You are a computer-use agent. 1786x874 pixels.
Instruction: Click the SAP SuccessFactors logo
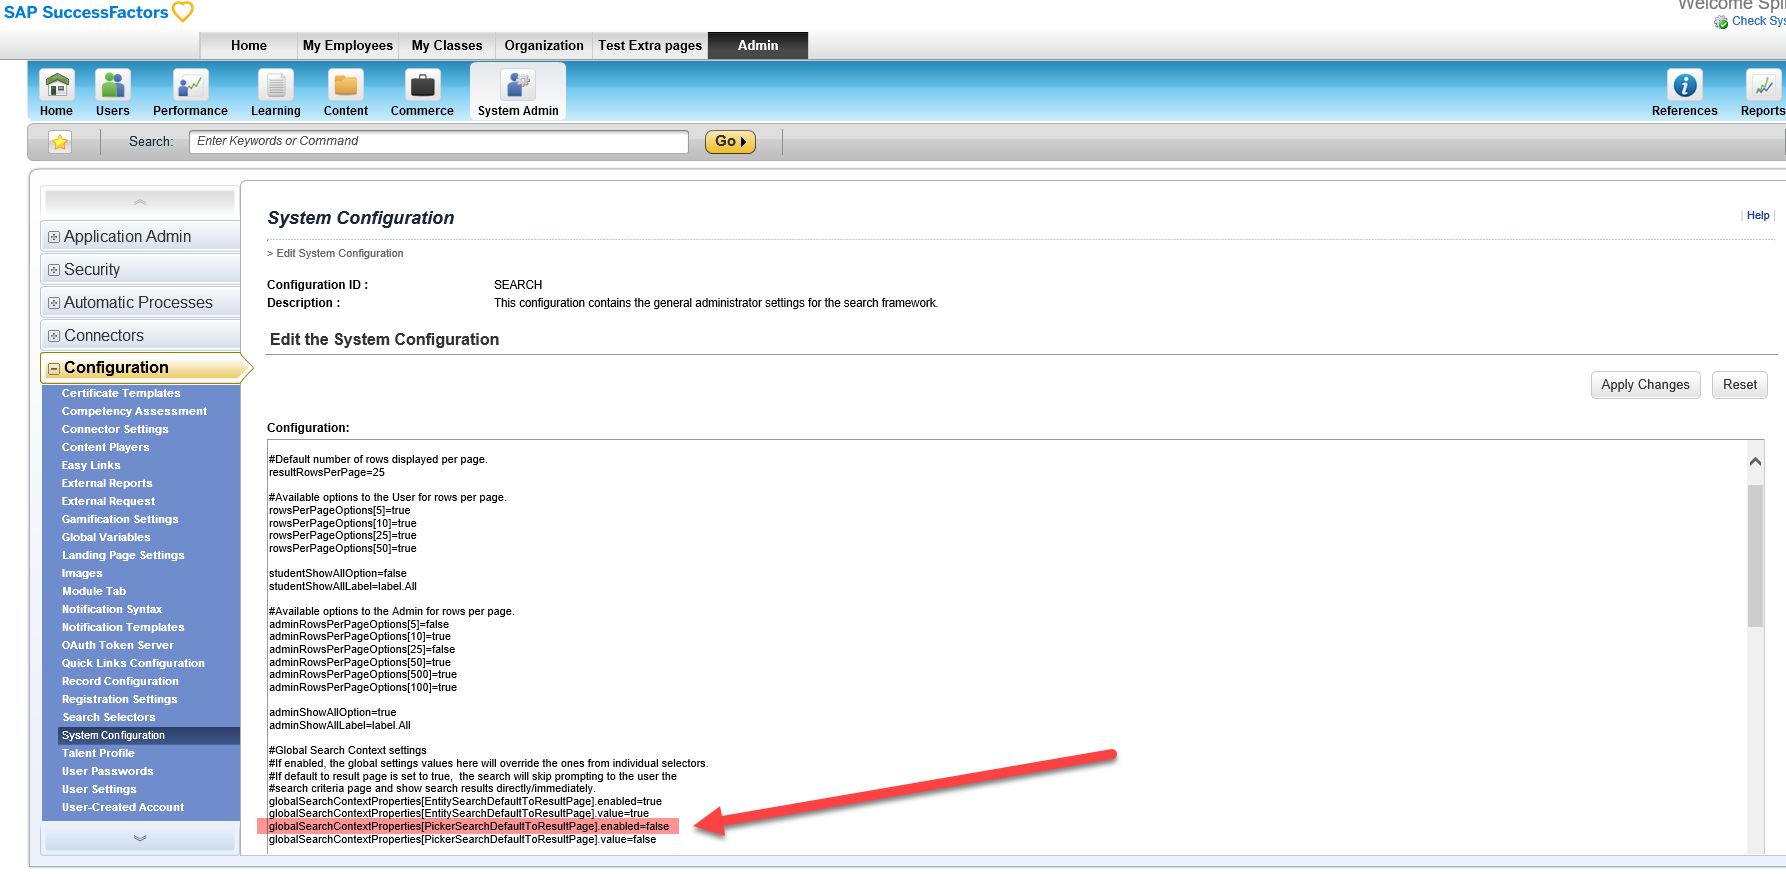tap(99, 12)
